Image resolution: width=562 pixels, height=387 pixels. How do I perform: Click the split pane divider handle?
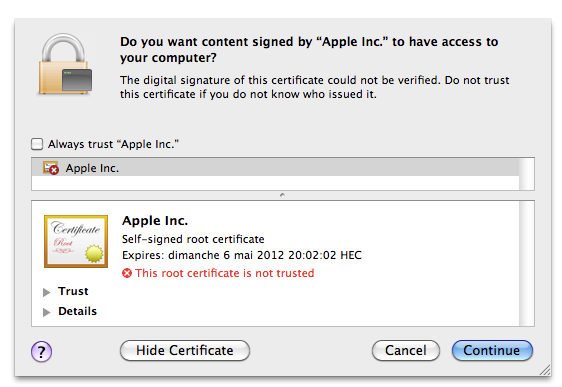282,195
